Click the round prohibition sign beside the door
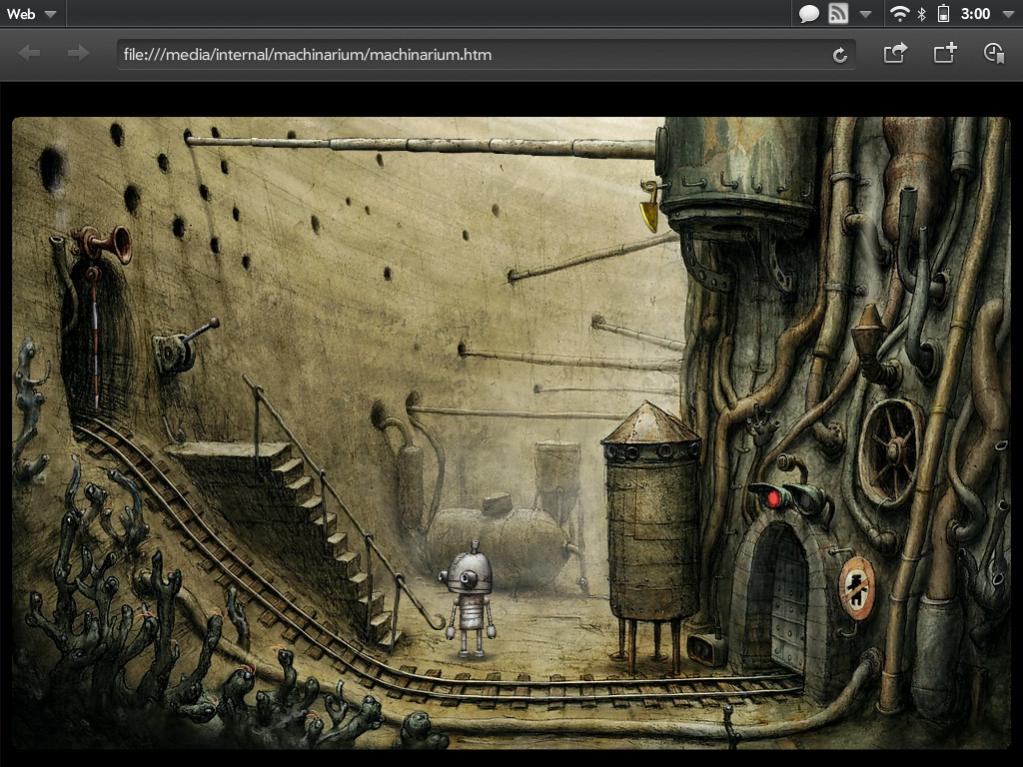The height and width of the screenshot is (767, 1023). click(855, 587)
